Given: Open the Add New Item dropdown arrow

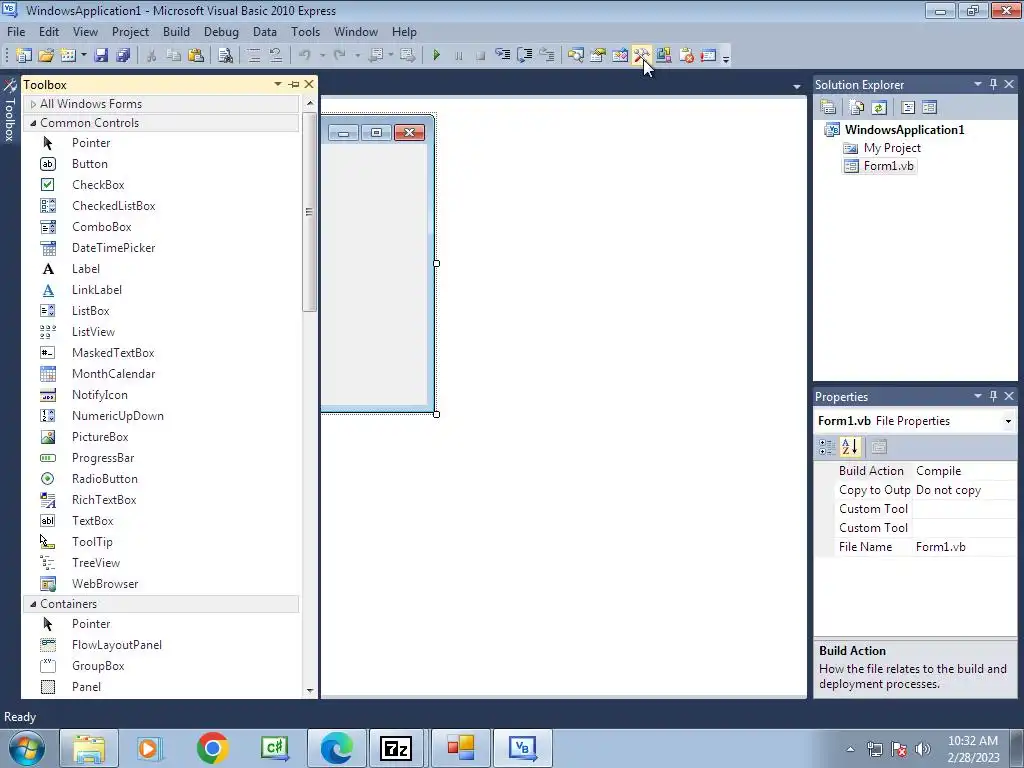Looking at the screenshot, I should pos(84,56).
